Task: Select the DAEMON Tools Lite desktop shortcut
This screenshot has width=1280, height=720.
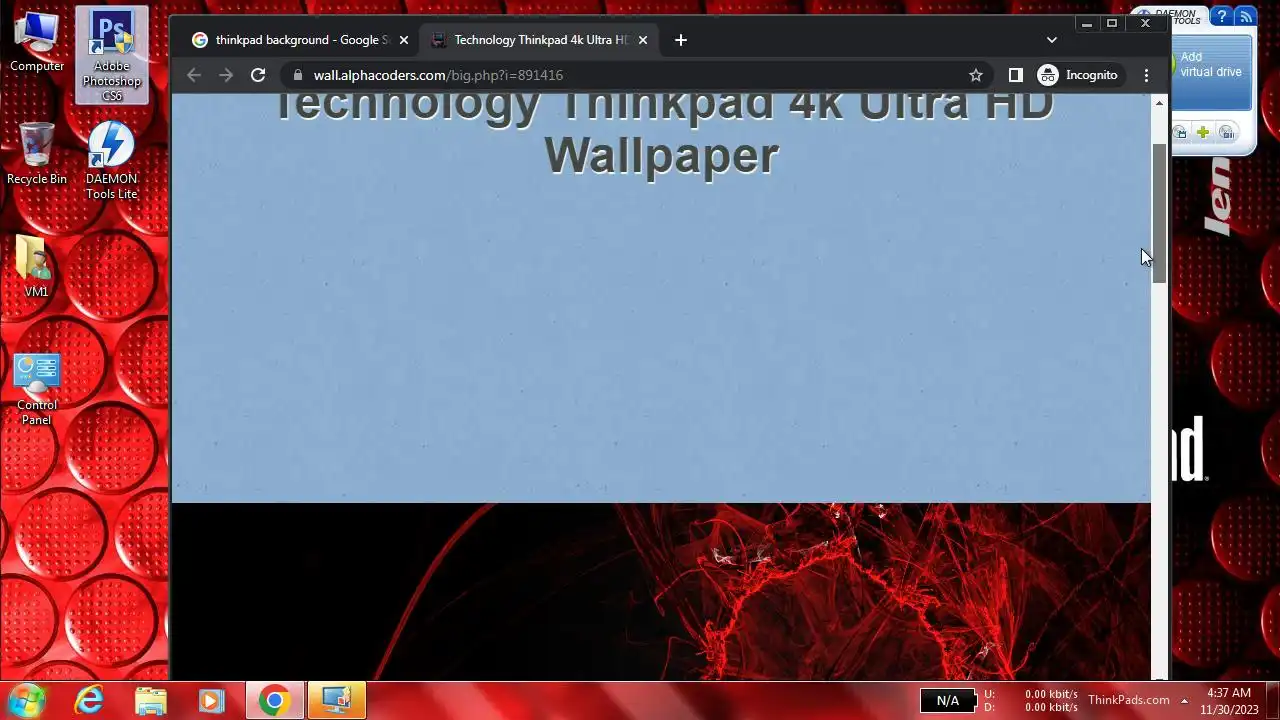Action: 112,161
